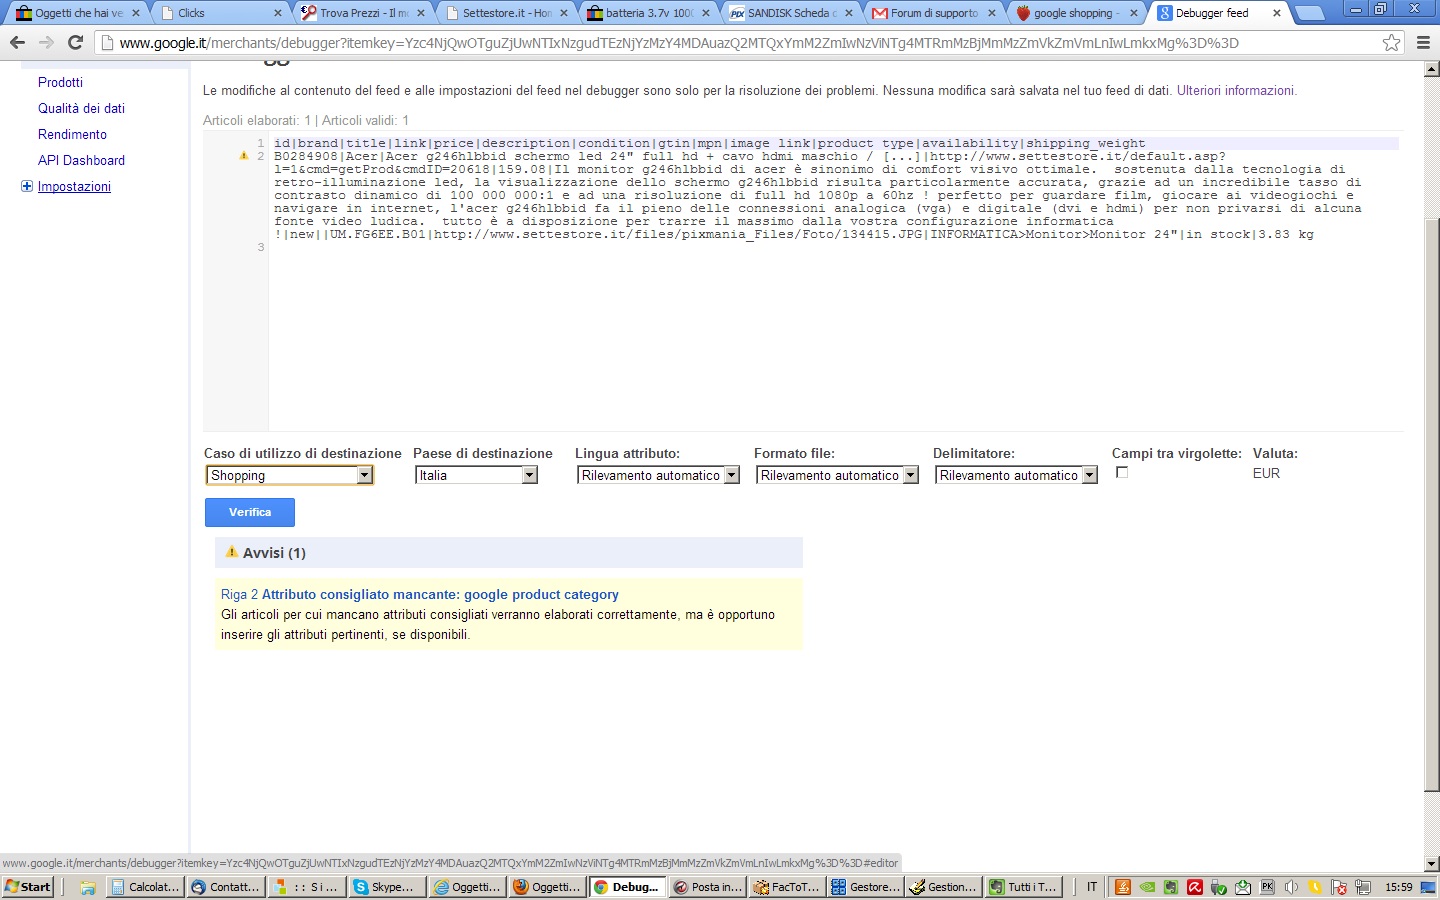Open the Delimitatore dropdown
This screenshot has height=900, width=1440.
coord(1017,475)
